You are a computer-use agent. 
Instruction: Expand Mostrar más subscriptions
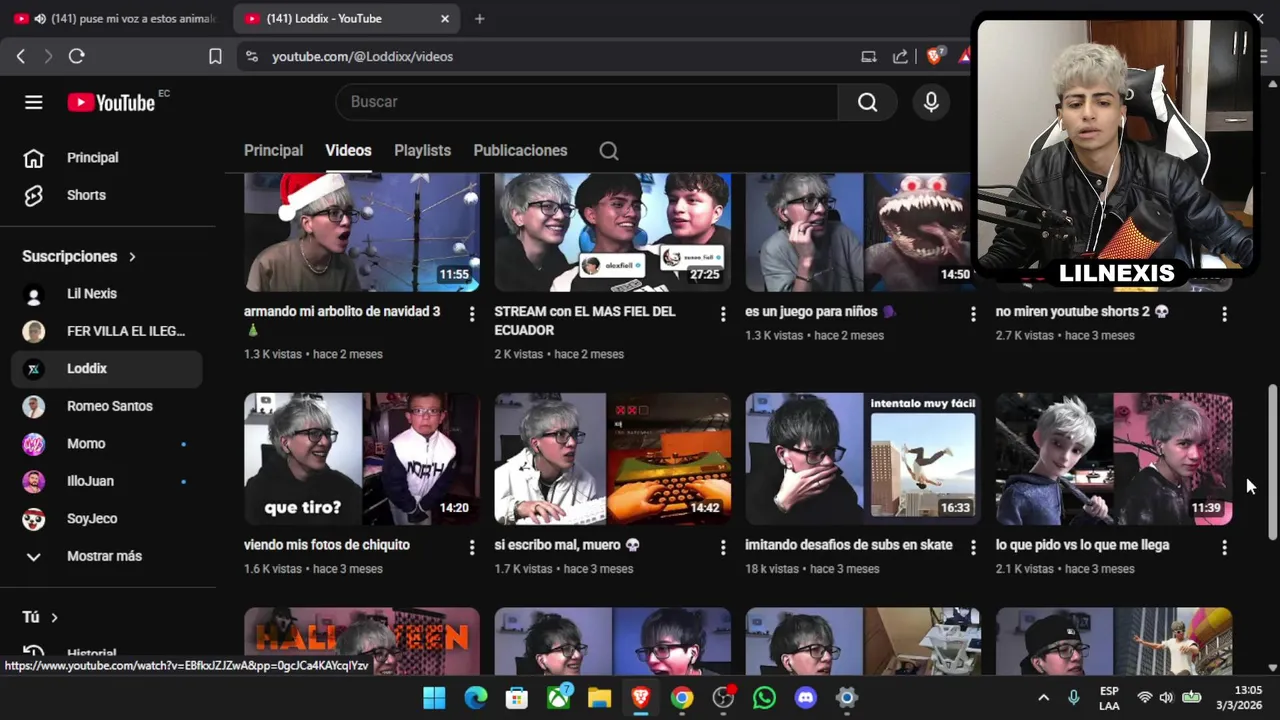(x=107, y=556)
